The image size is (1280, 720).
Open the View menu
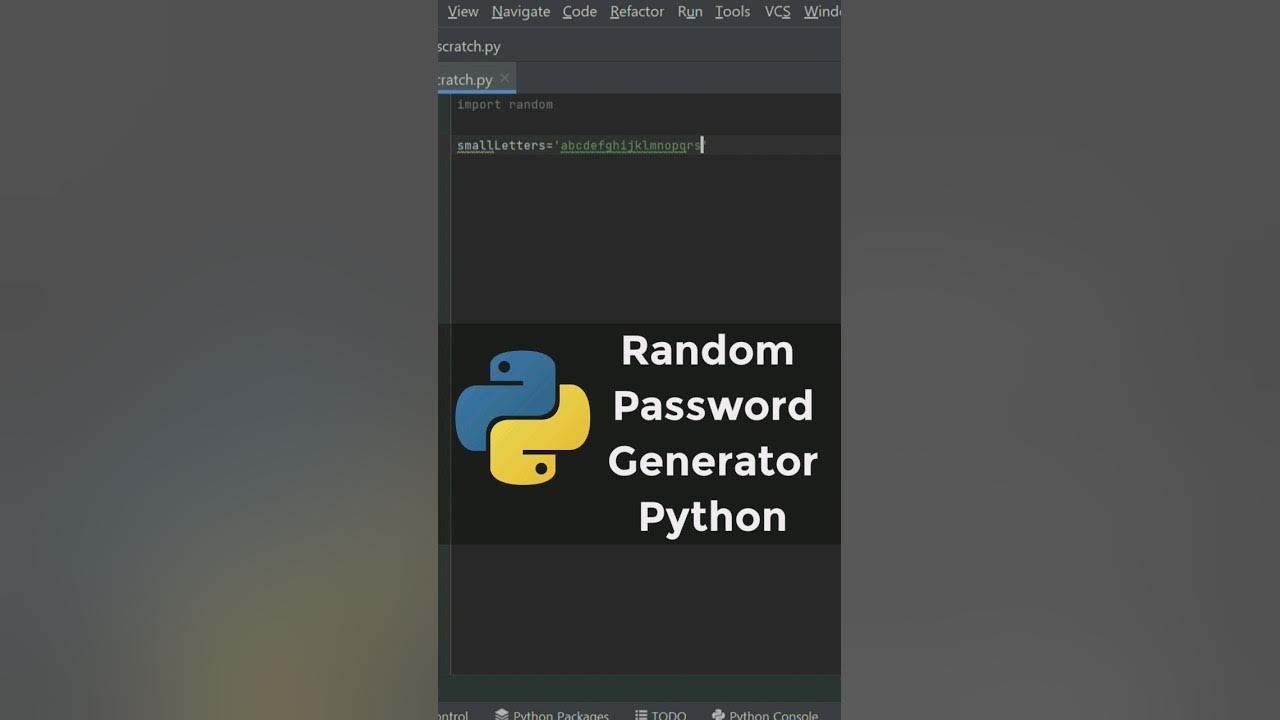(462, 12)
